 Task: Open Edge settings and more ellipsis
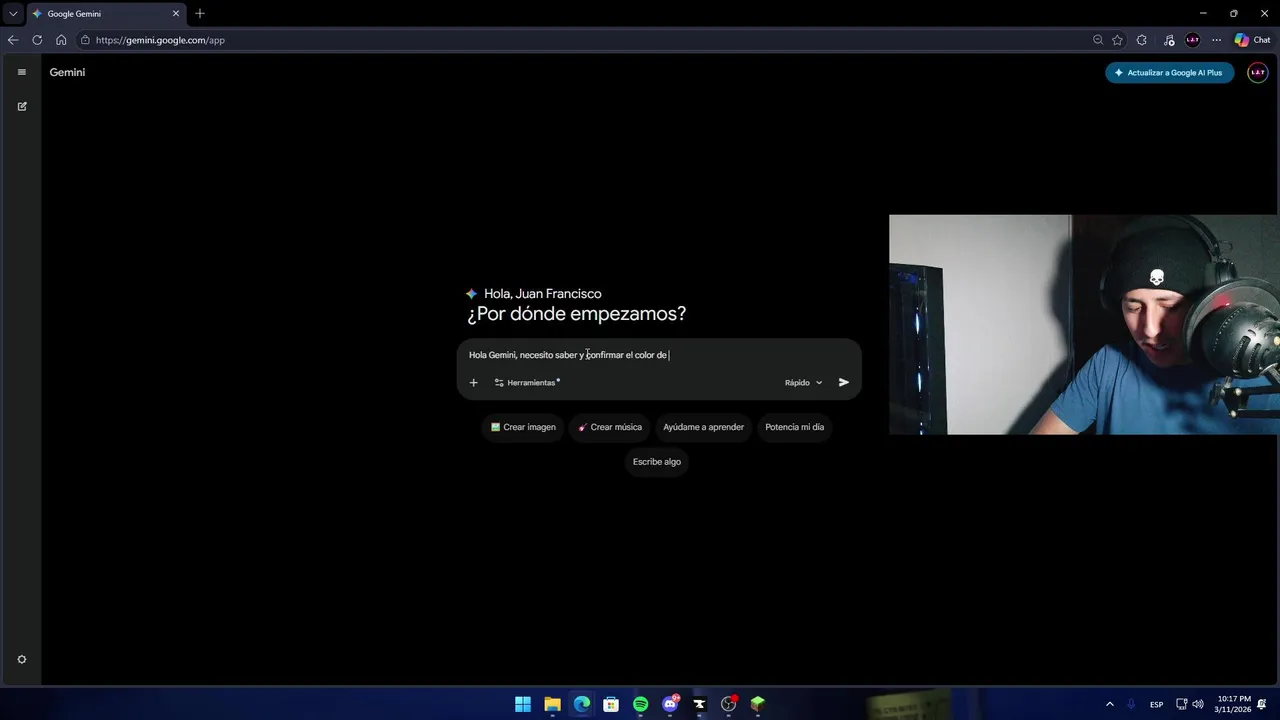click(x=1216, y=40)
